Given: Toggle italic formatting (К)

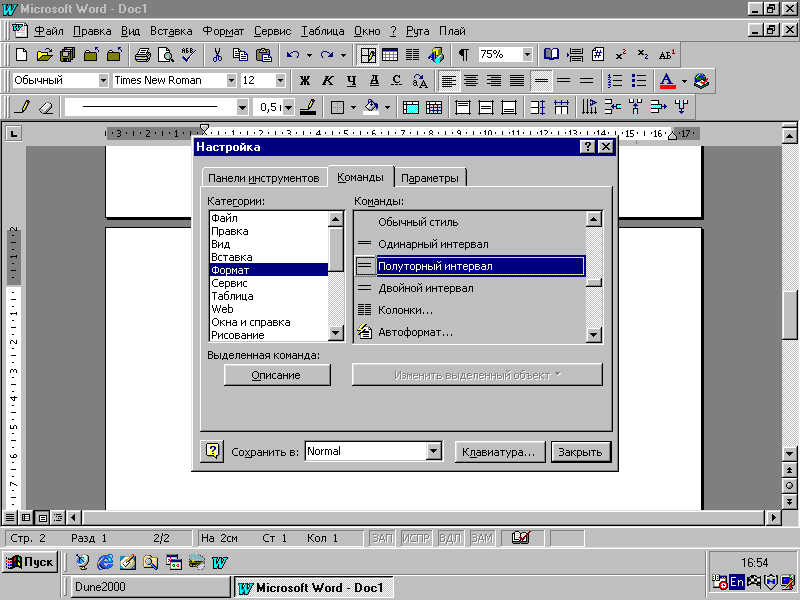Looking at the screenshot, I should pyautogui.click(x=327, y=80).
